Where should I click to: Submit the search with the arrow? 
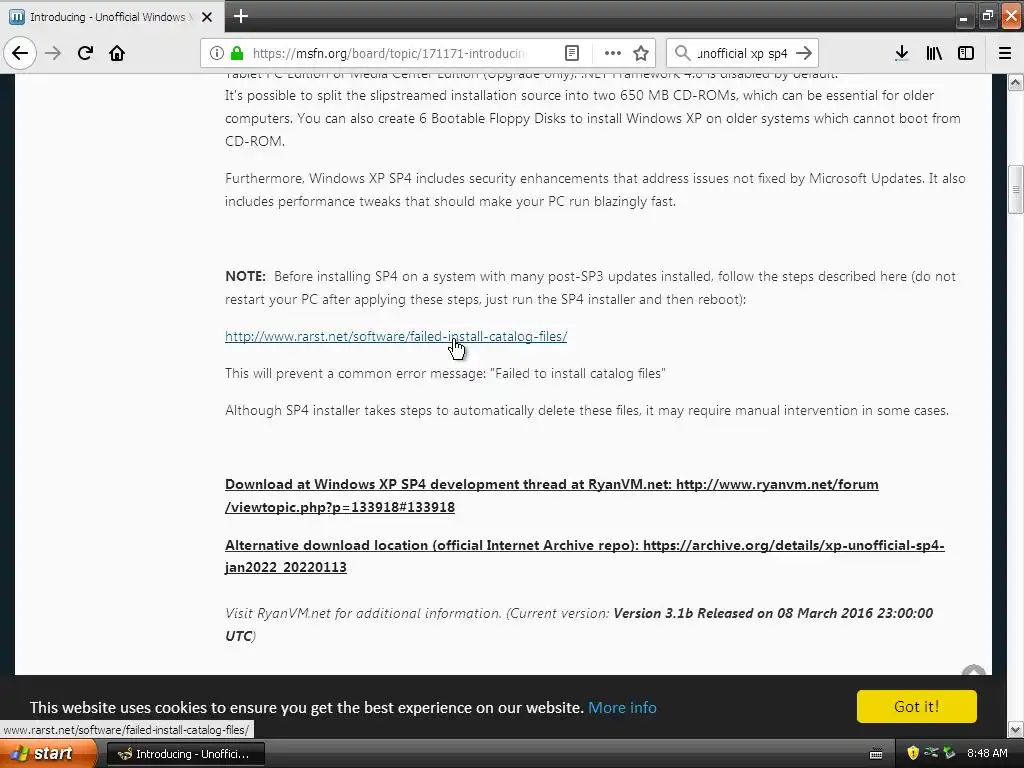point(805,53)
